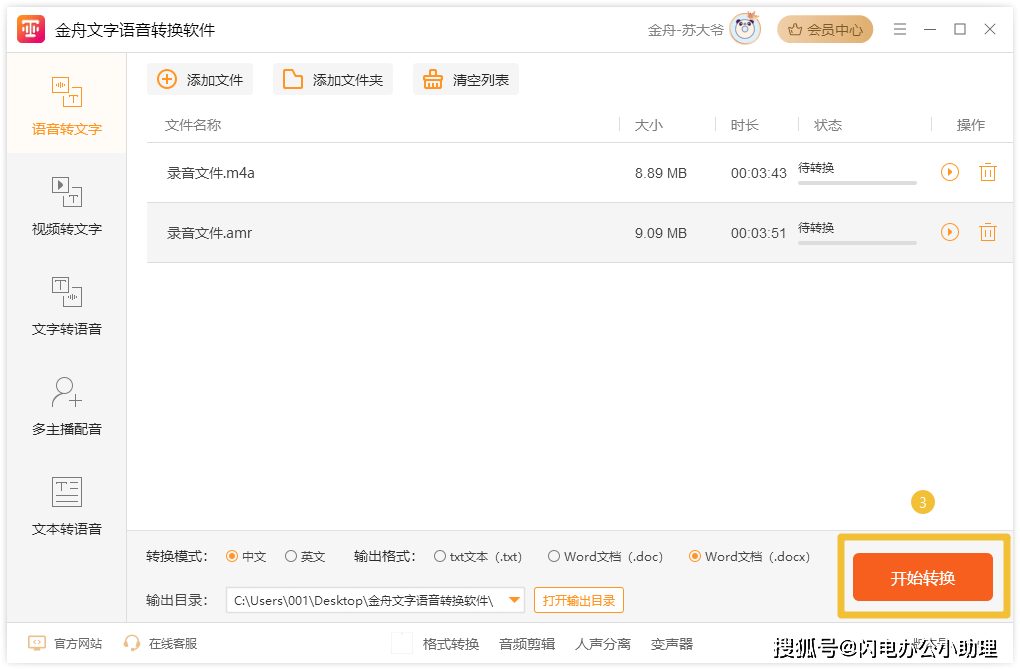This screenshot has width=1020, height=670.
Task: Click the 打开输出目录 button
Action: tap(579, 600)
